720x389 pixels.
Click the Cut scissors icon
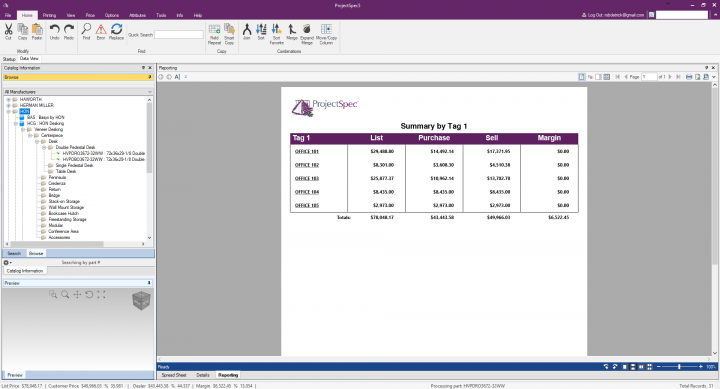click(8, 32)
